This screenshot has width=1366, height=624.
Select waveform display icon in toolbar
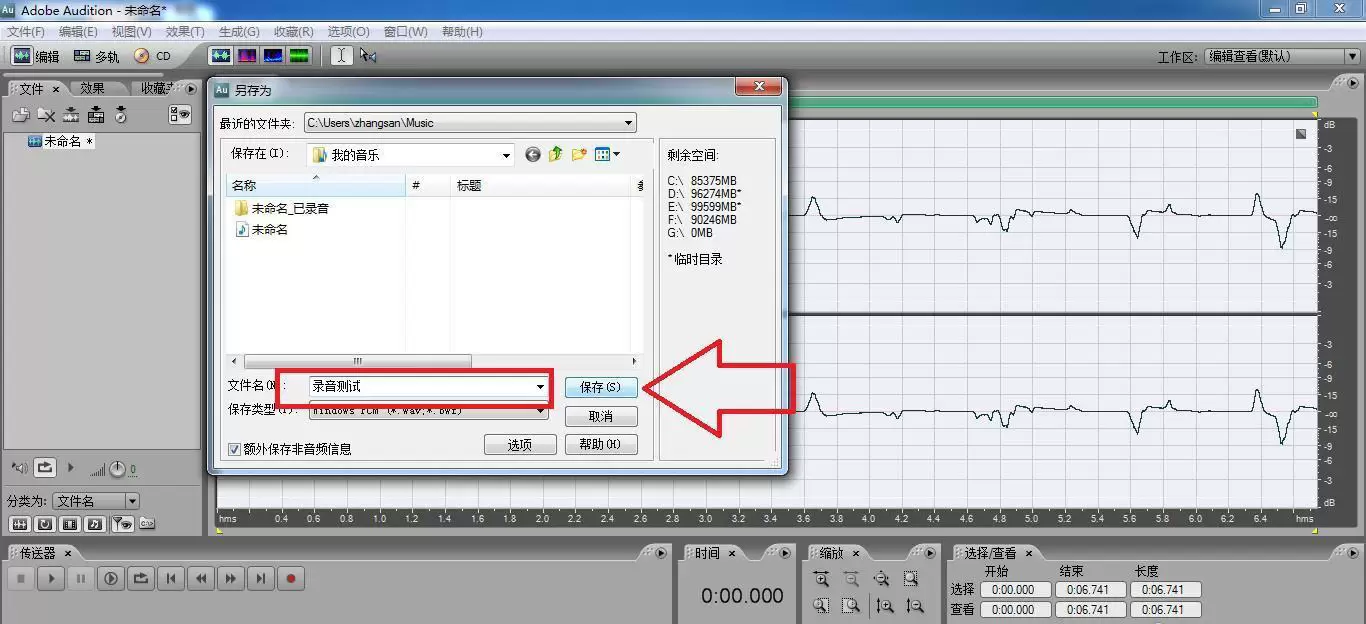220,56
